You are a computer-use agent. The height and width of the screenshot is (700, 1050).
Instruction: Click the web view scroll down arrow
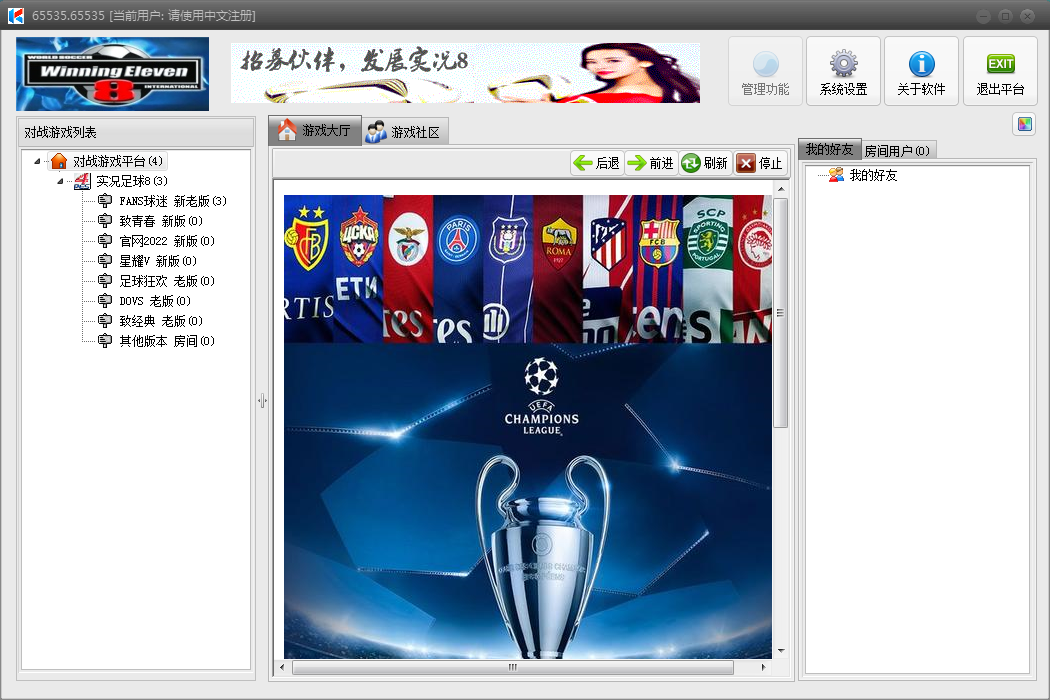tap(781, 651)
